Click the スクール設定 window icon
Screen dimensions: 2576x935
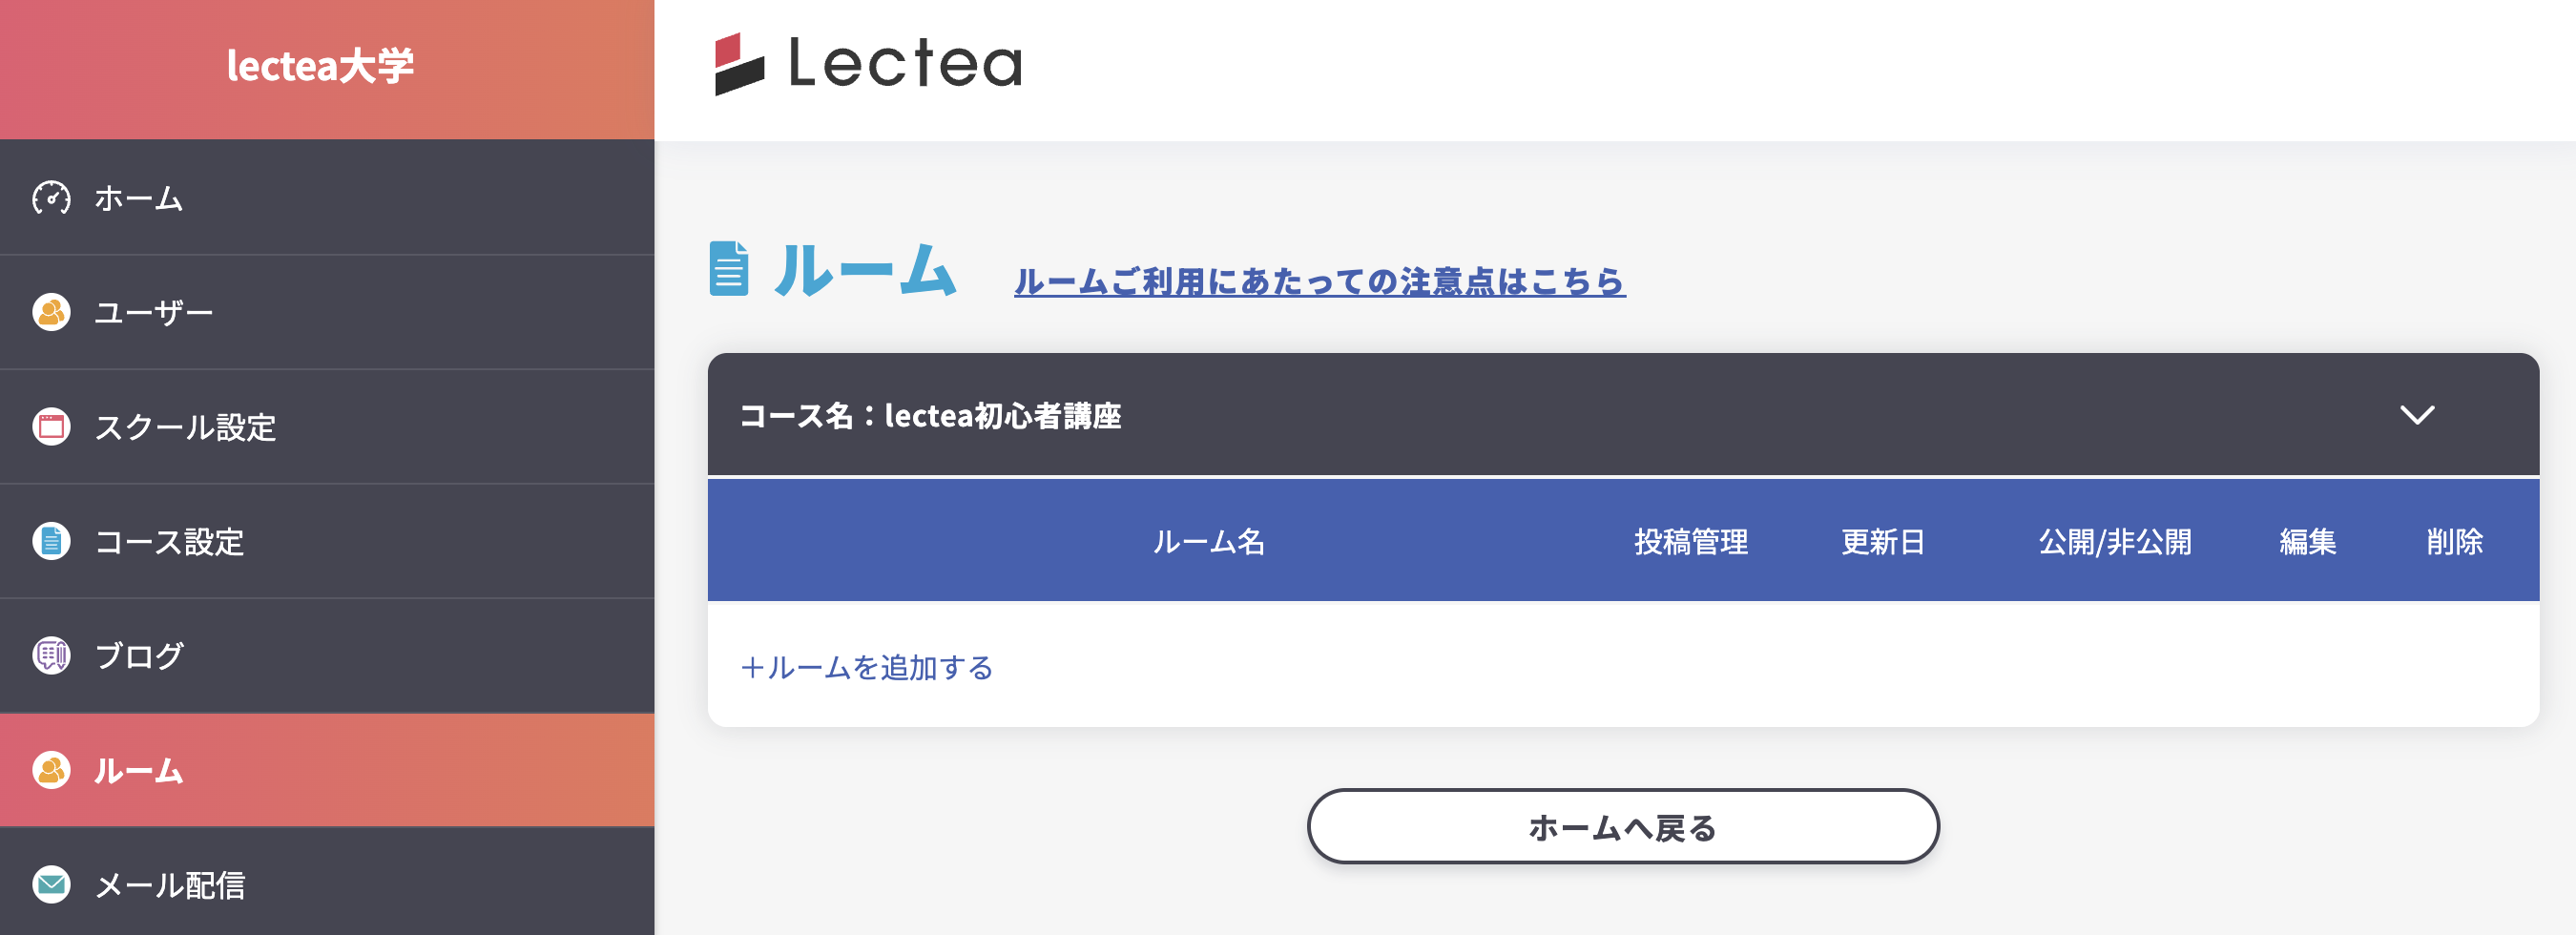(51, 427)
